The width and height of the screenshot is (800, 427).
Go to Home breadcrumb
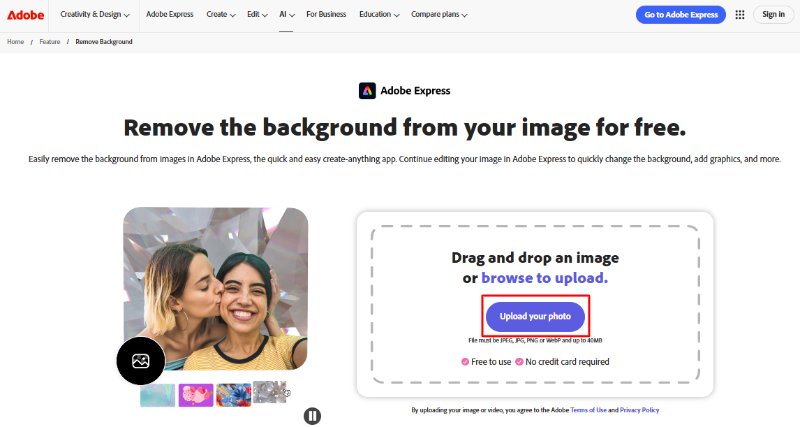click(15, 42)
